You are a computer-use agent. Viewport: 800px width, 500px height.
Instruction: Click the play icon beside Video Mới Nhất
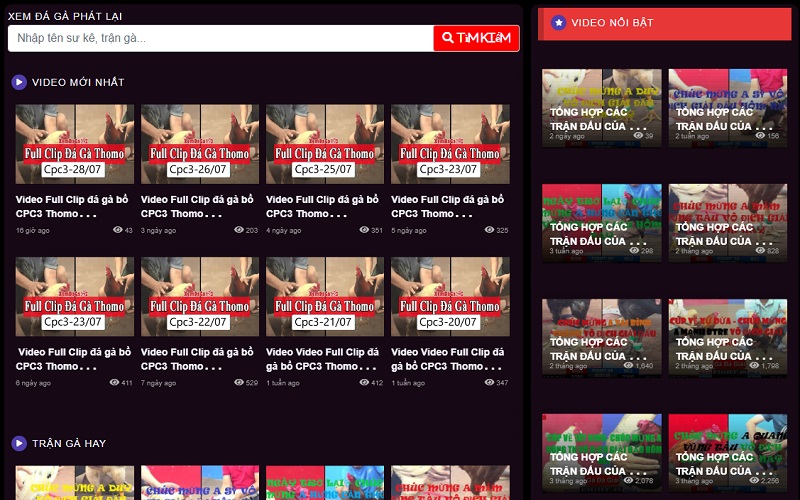coord(19,82)
